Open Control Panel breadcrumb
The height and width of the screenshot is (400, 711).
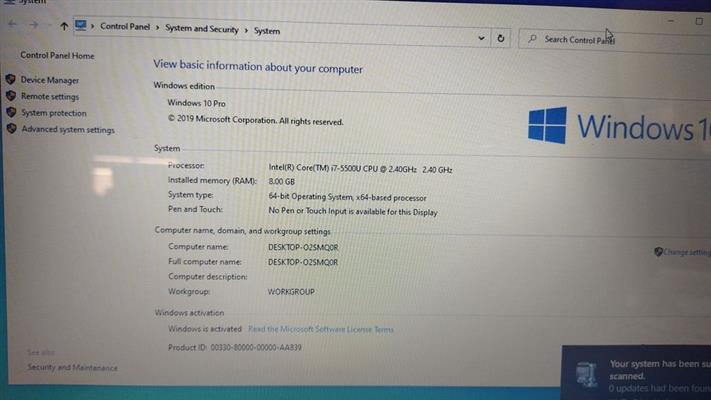click(125, 27)
